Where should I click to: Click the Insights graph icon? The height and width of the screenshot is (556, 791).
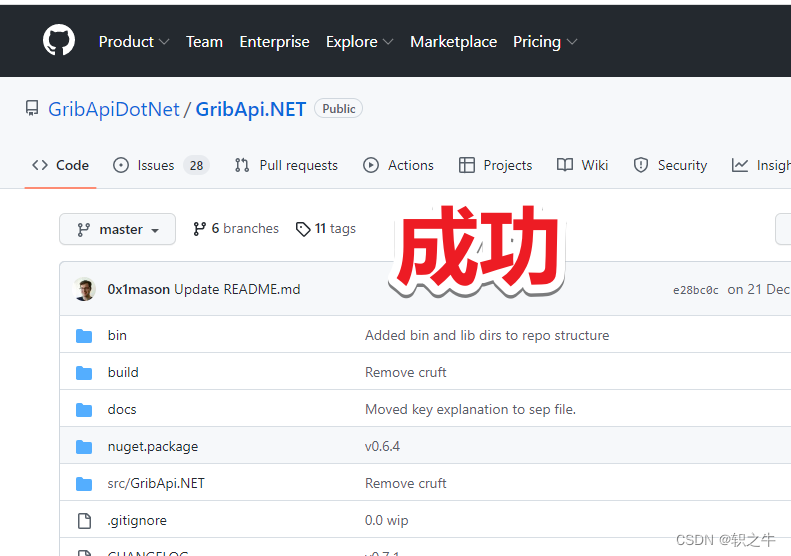click(x=740, y=165)
